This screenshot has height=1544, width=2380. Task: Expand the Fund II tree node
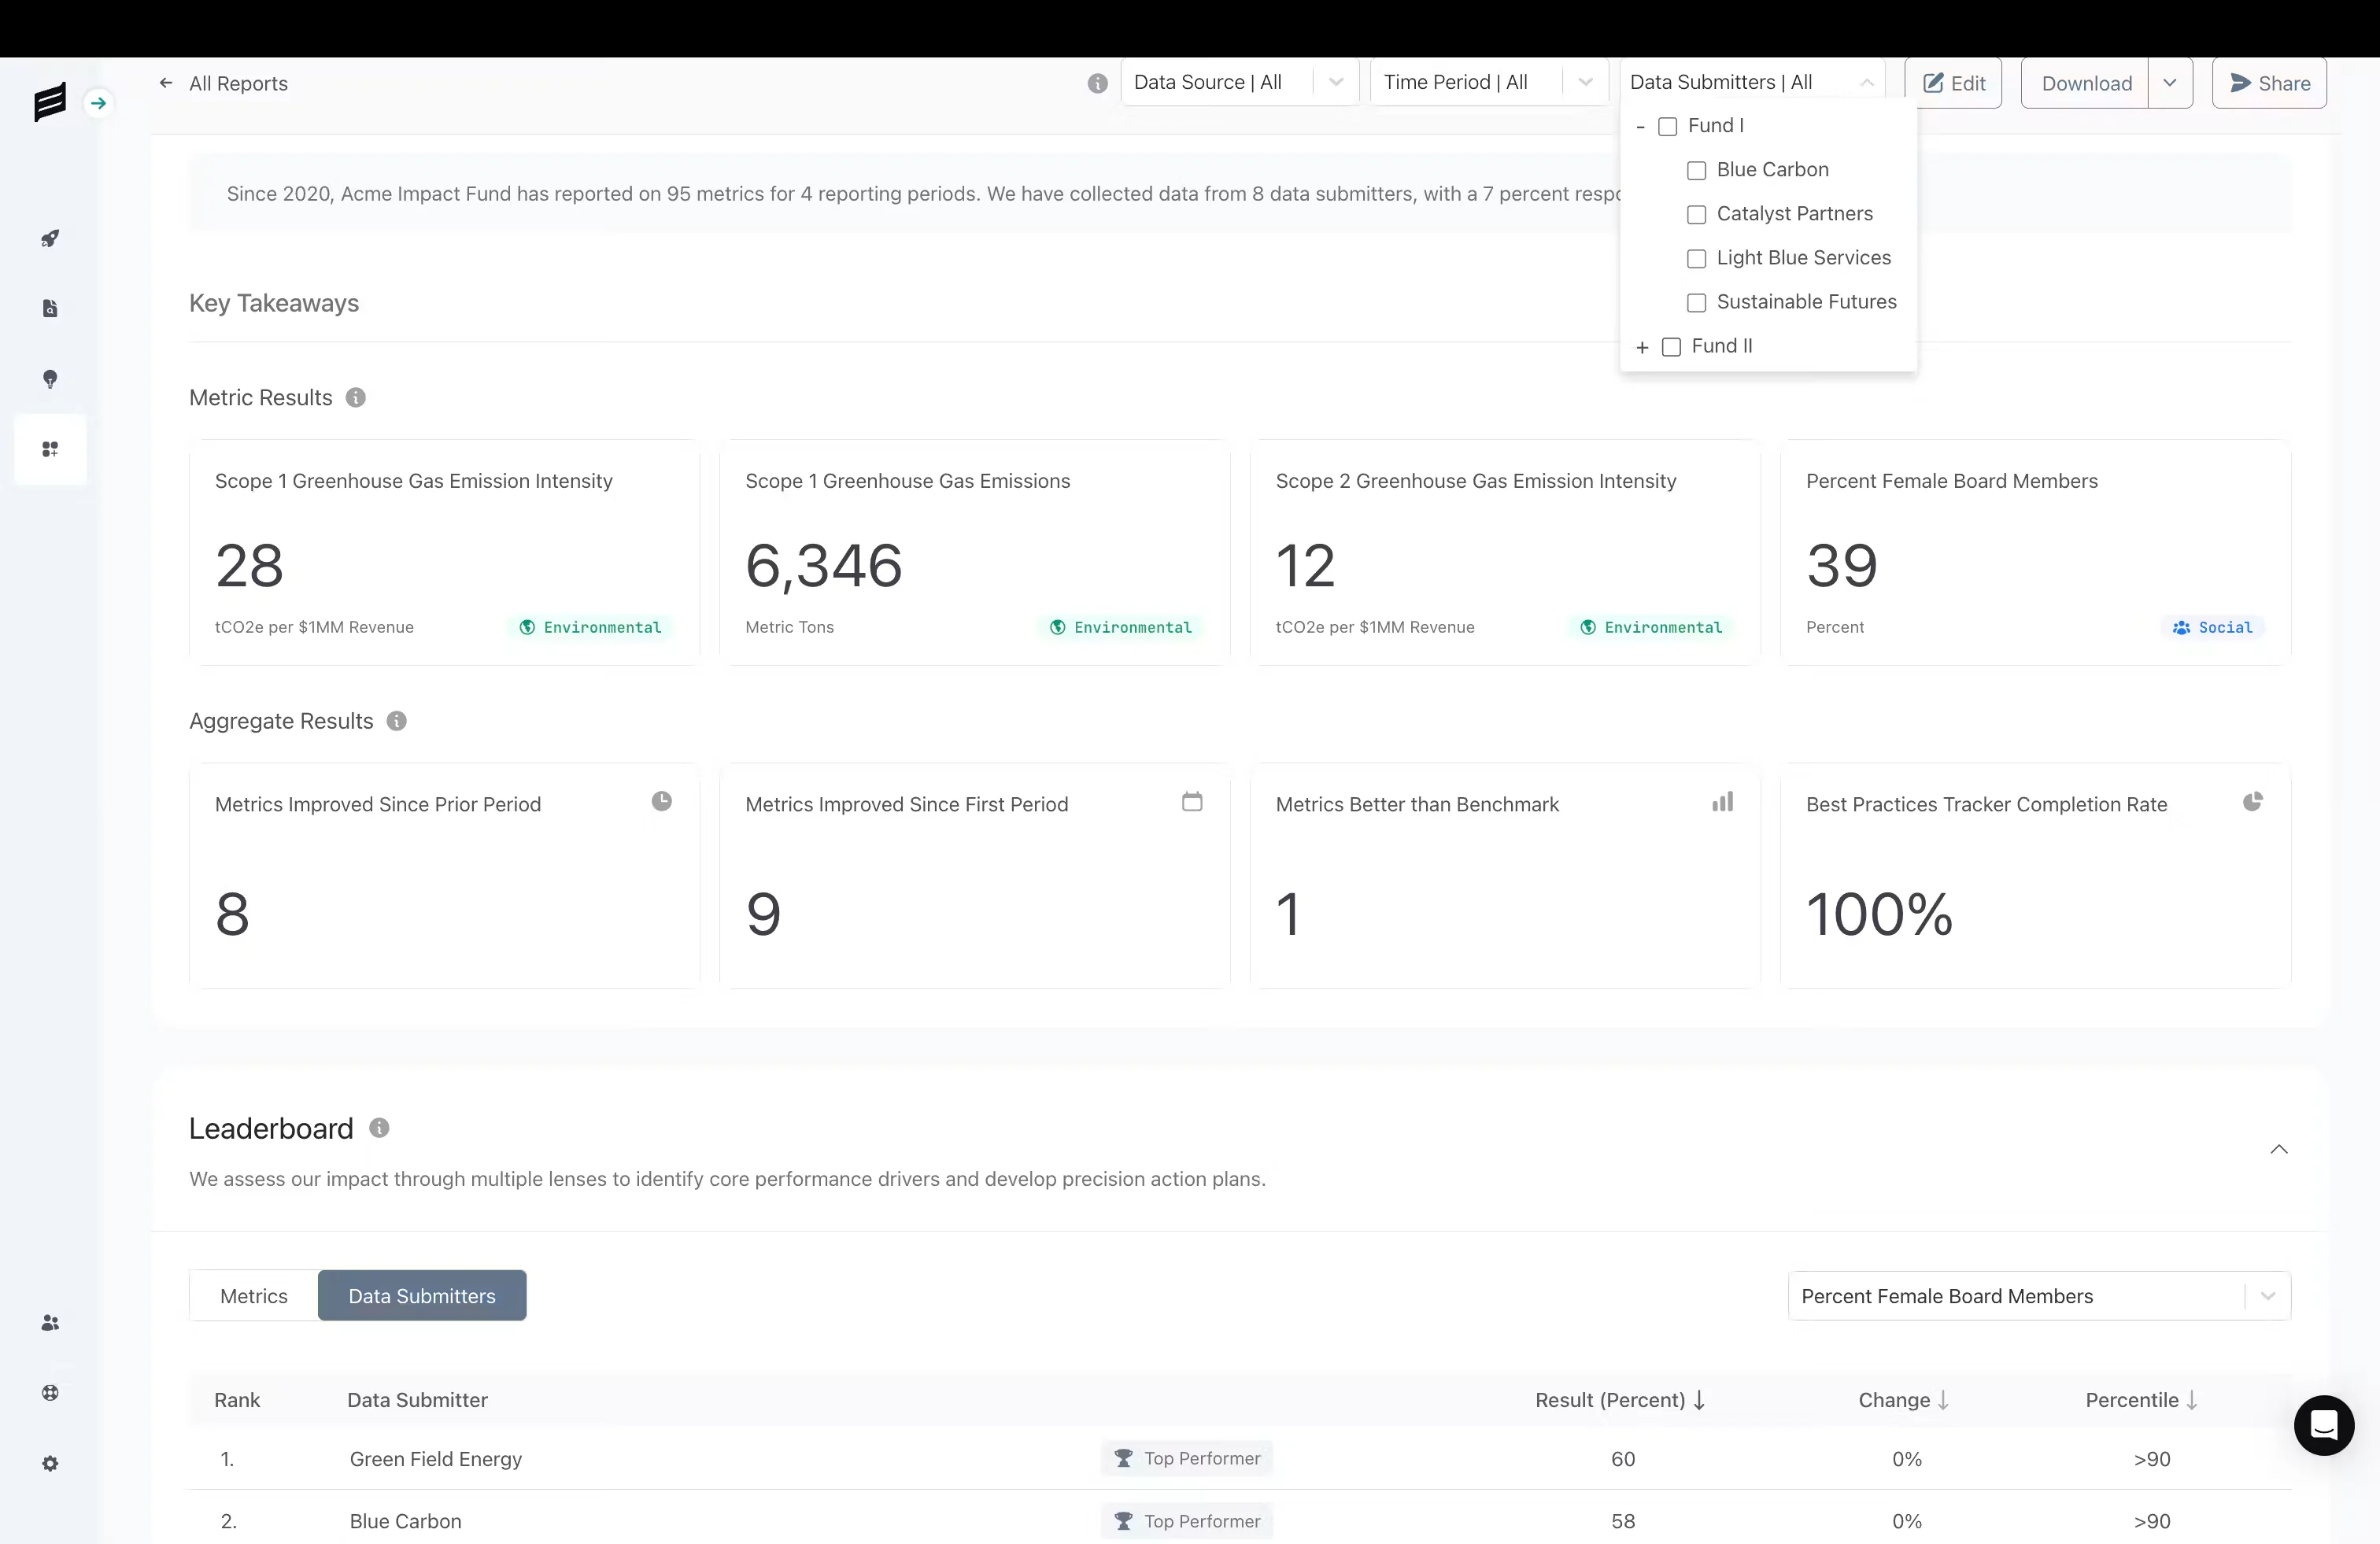click(1642, 347)
